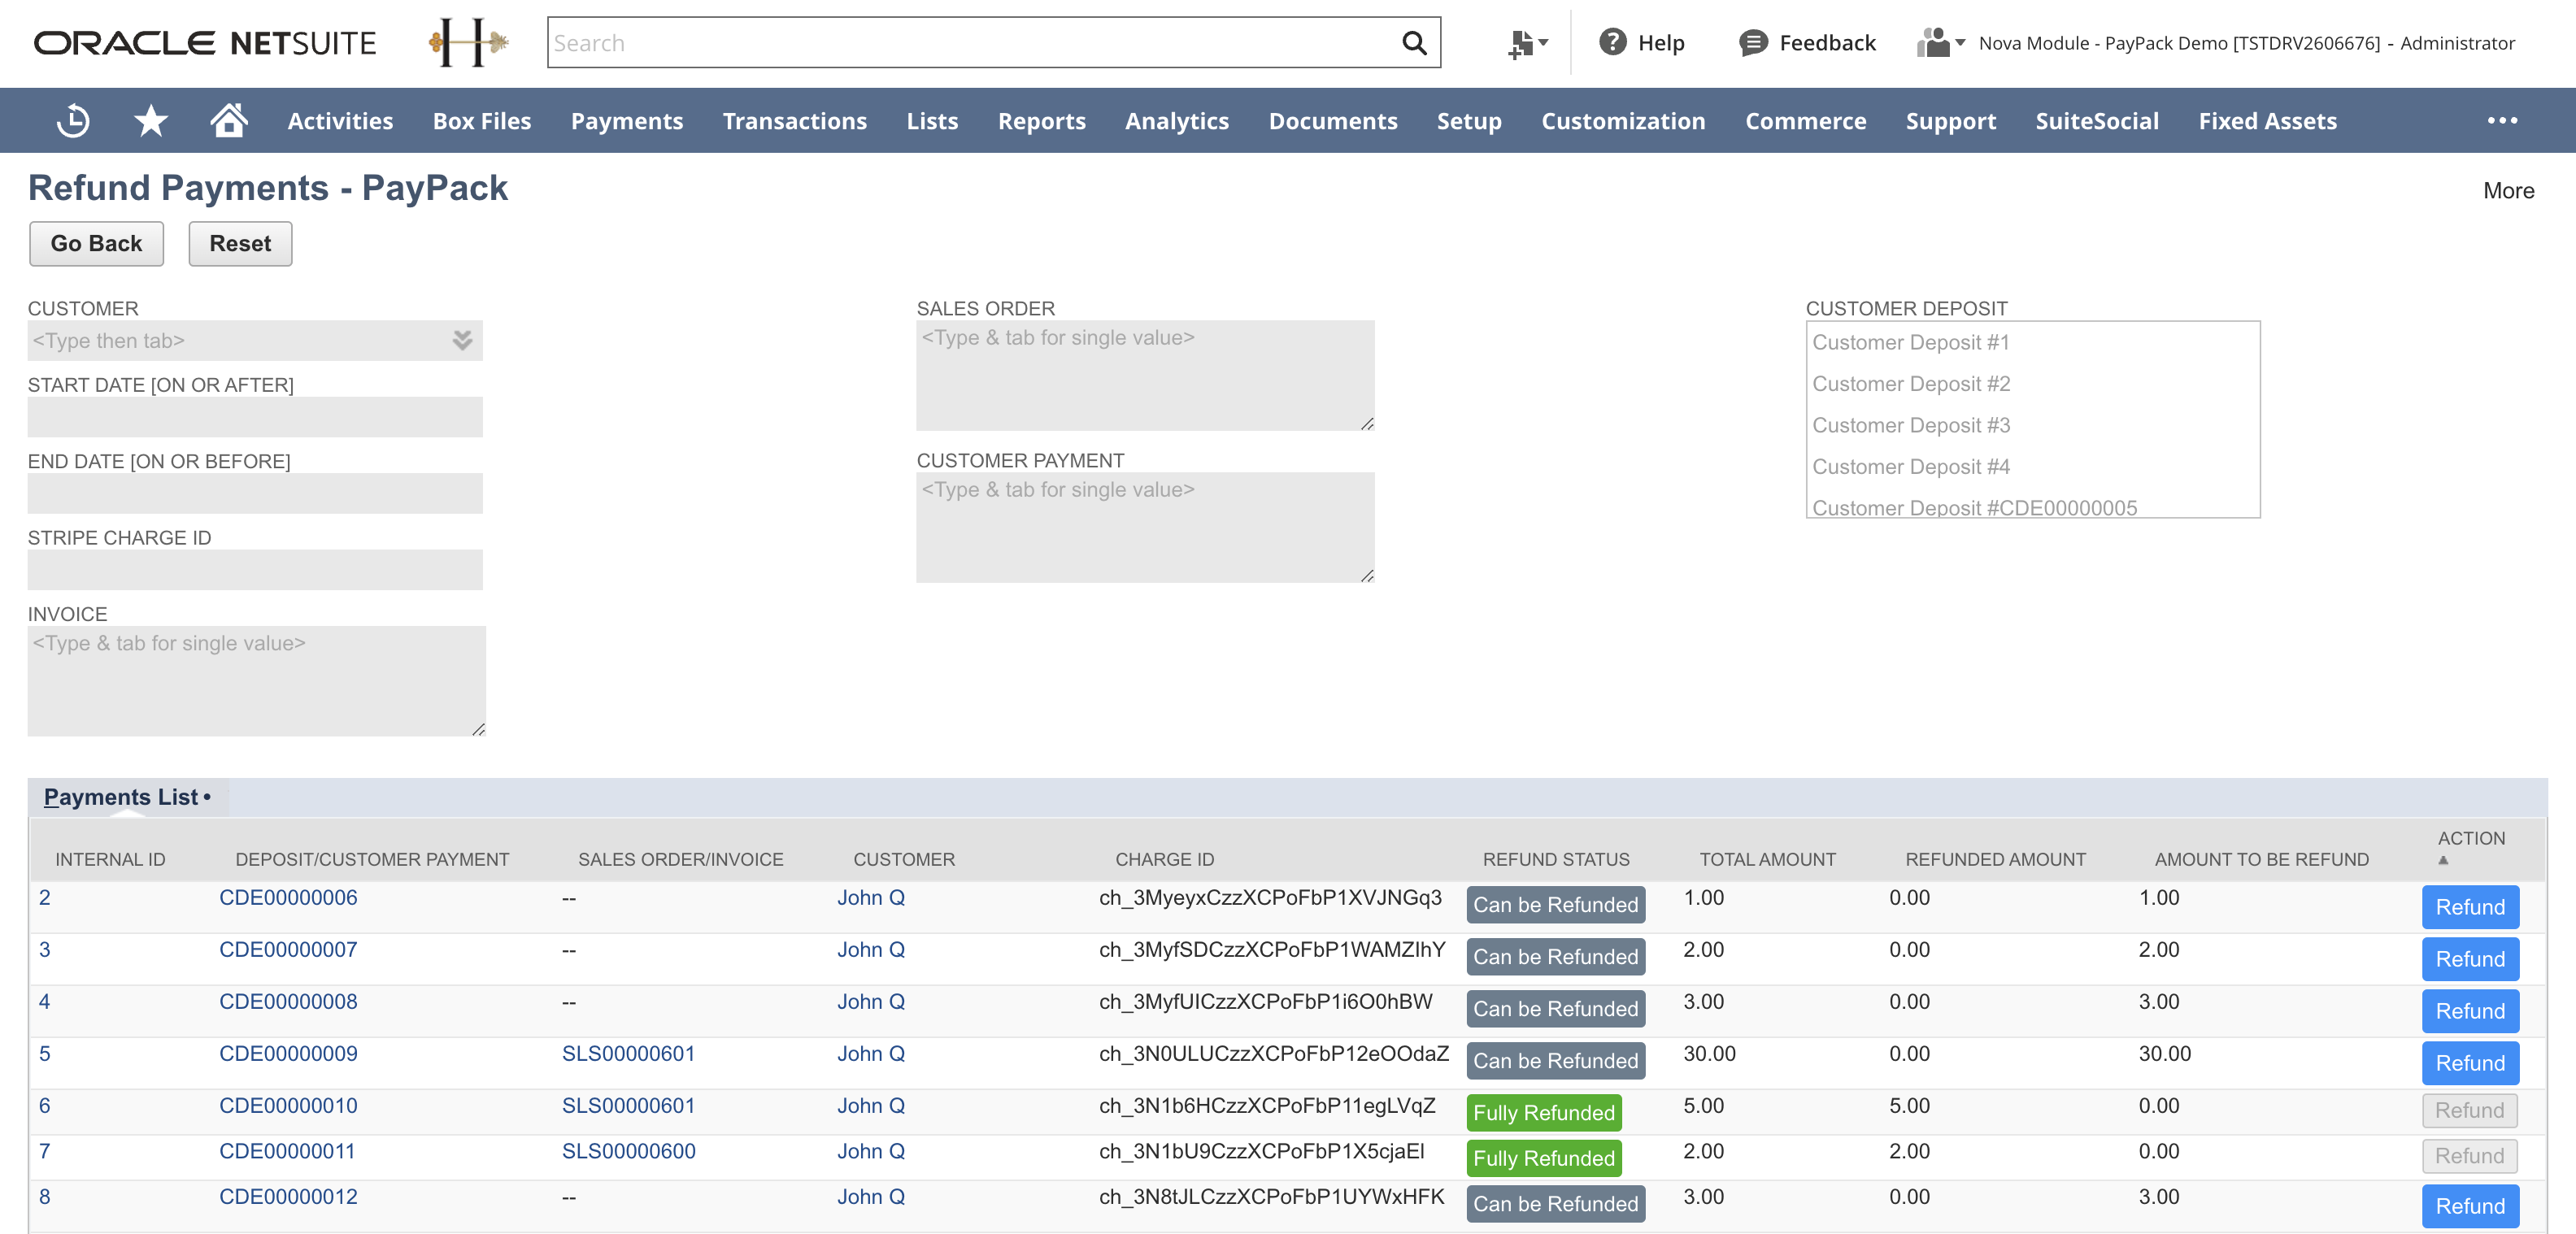Click the End Date input field
Image resolution: width=2576 pixels, height=1234 pixels.
[255, 493]
